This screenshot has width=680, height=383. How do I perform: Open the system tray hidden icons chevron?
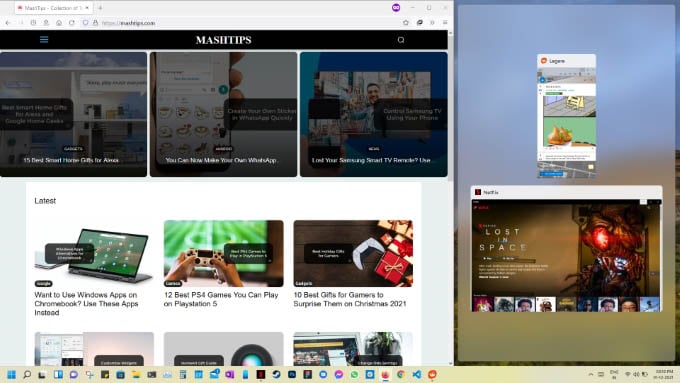tap(591, 374)
